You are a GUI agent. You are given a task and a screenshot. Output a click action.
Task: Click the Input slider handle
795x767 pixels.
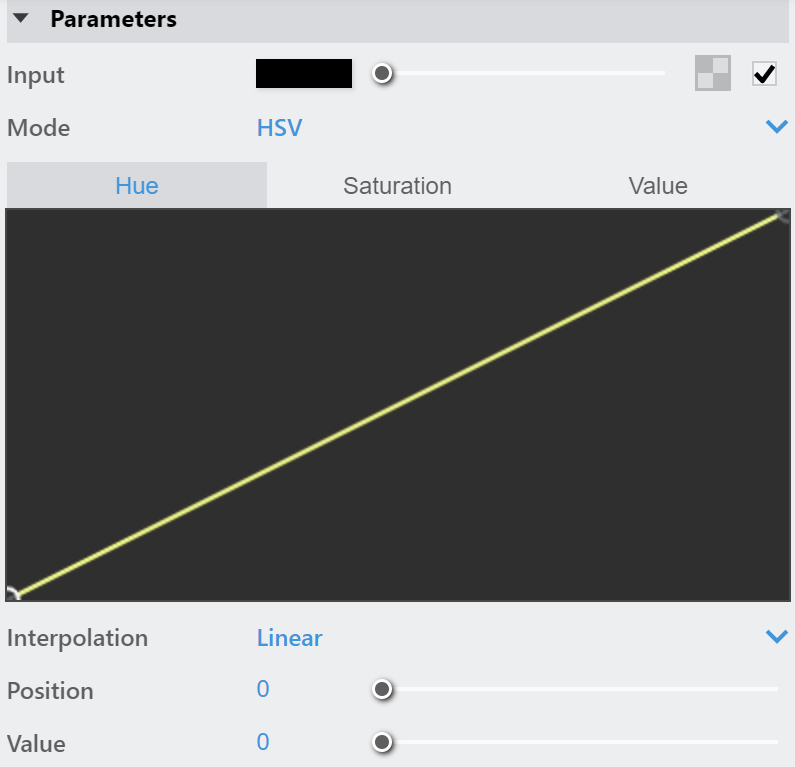382,74
